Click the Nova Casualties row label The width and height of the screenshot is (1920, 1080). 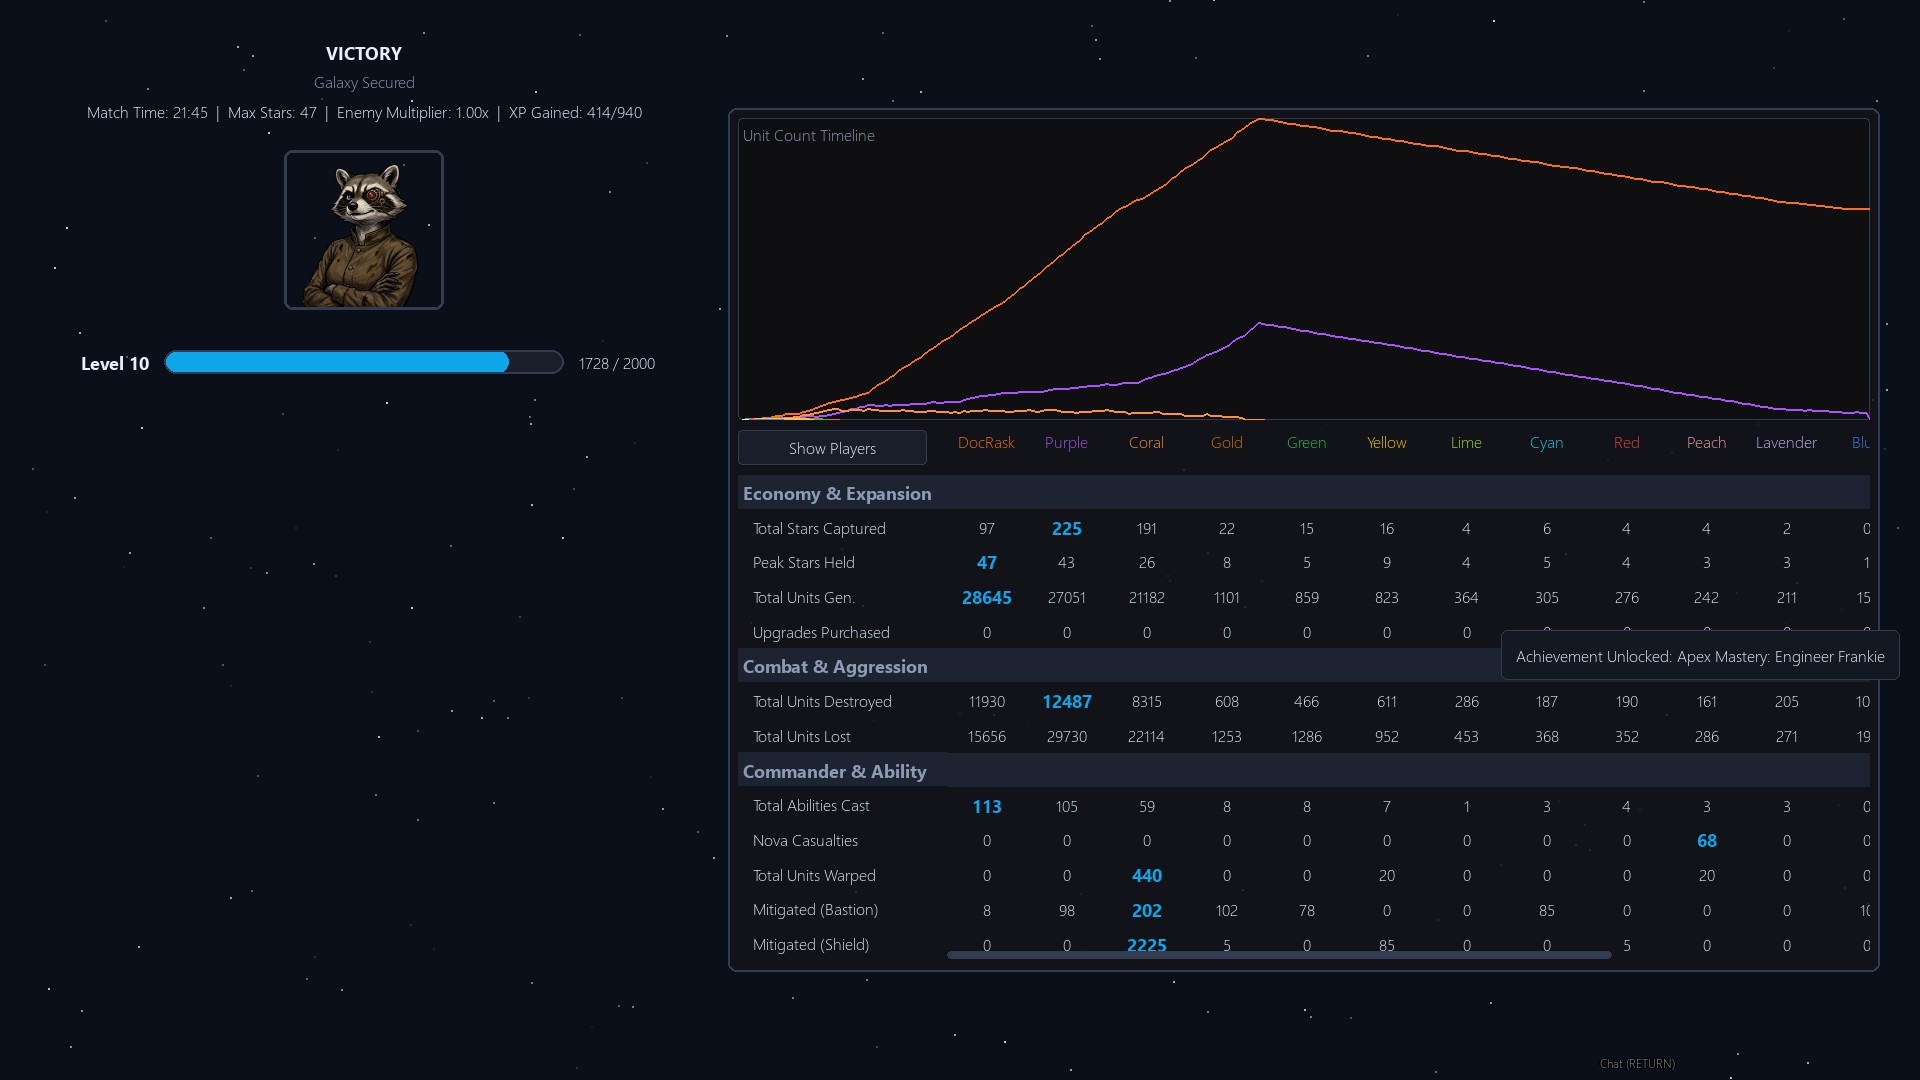coord(805,840)
